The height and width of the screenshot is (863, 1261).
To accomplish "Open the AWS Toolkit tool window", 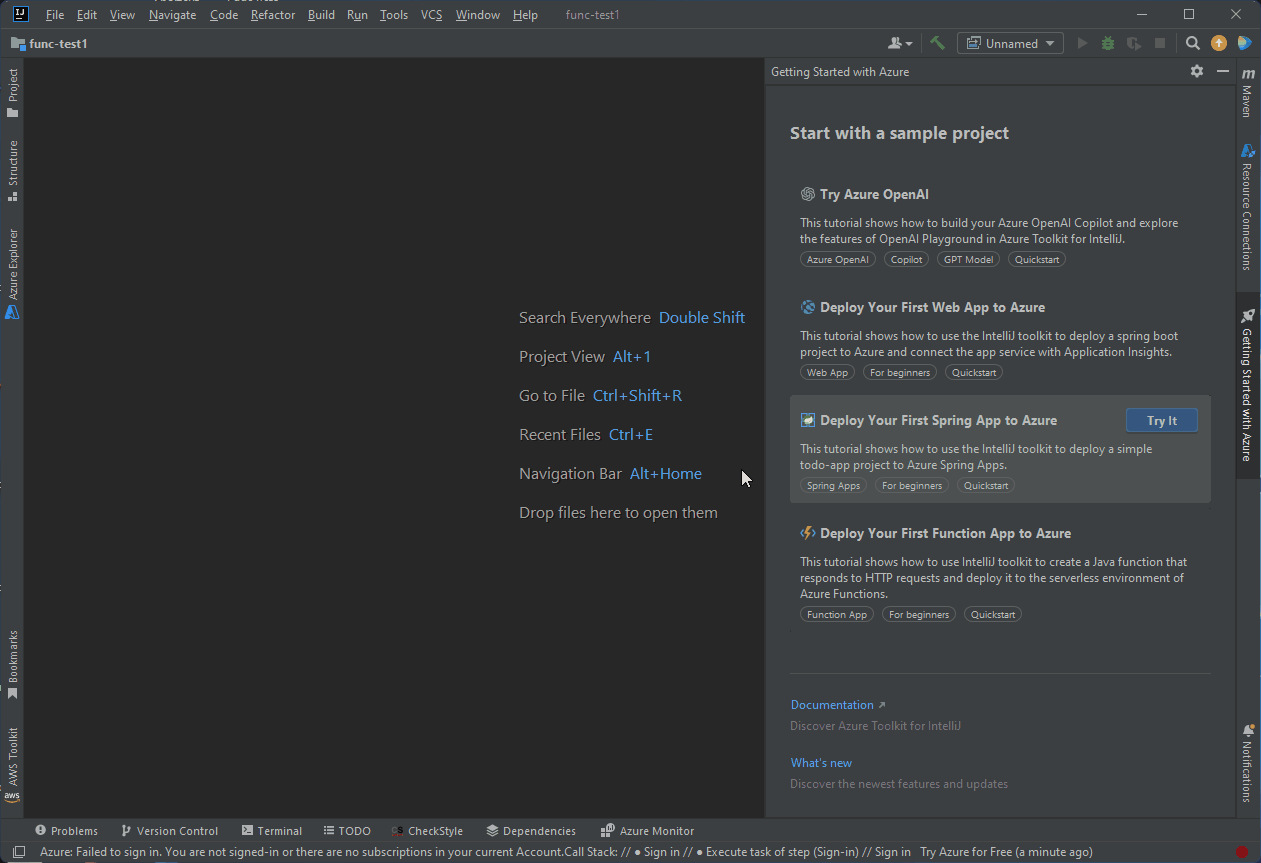I will click(x=13, y=765).
